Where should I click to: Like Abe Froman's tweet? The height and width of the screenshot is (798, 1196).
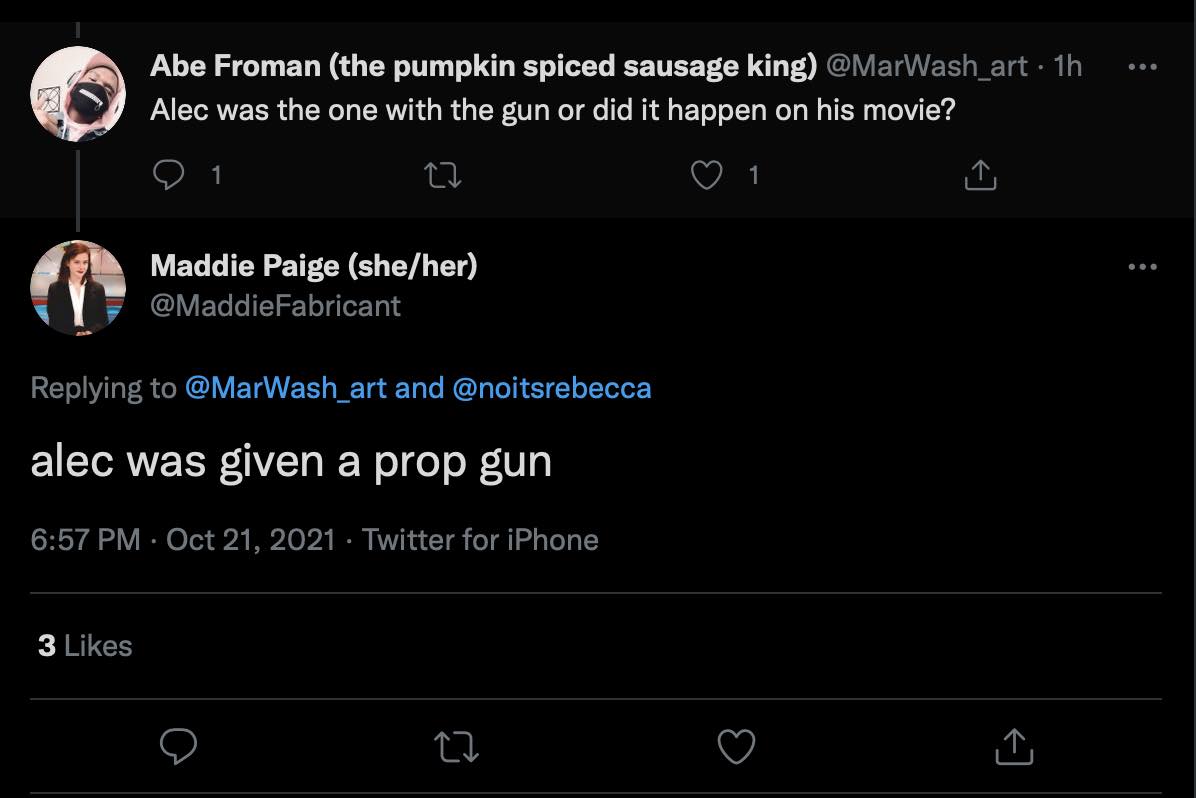click(707, 176)
